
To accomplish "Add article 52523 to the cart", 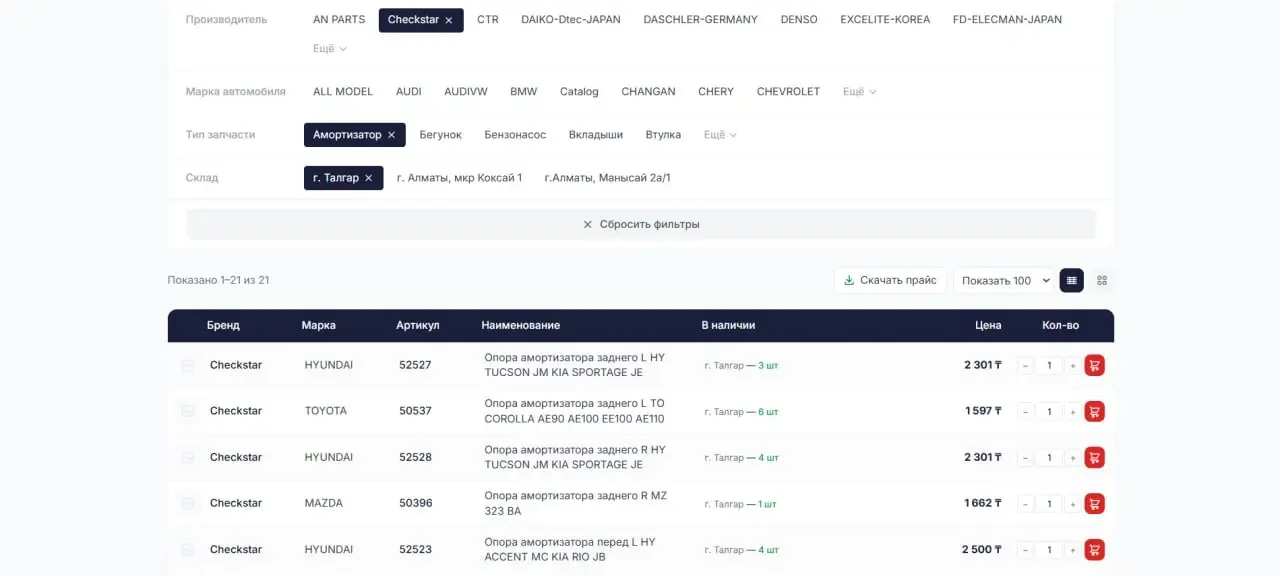I will 1094,549.
